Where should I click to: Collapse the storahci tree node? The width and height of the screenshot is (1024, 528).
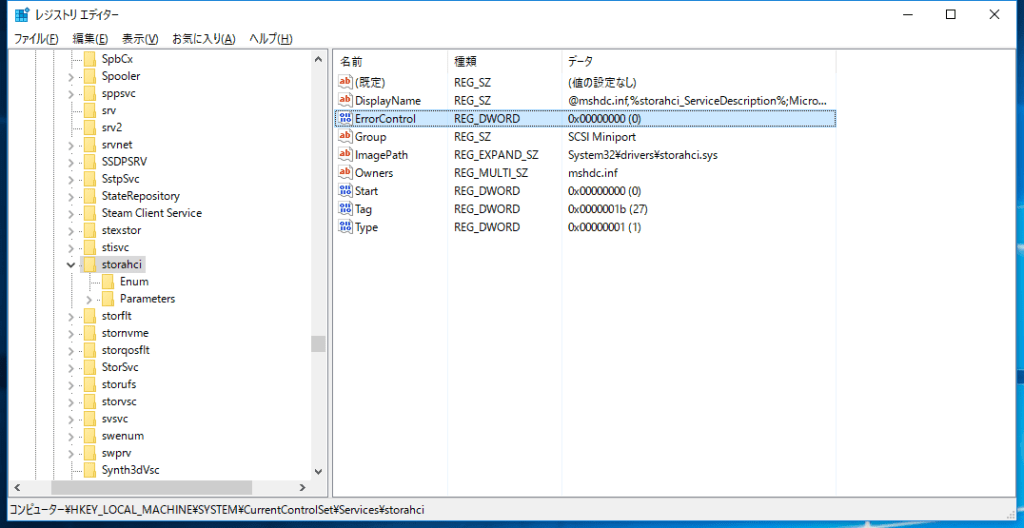[x=71, y=264]
